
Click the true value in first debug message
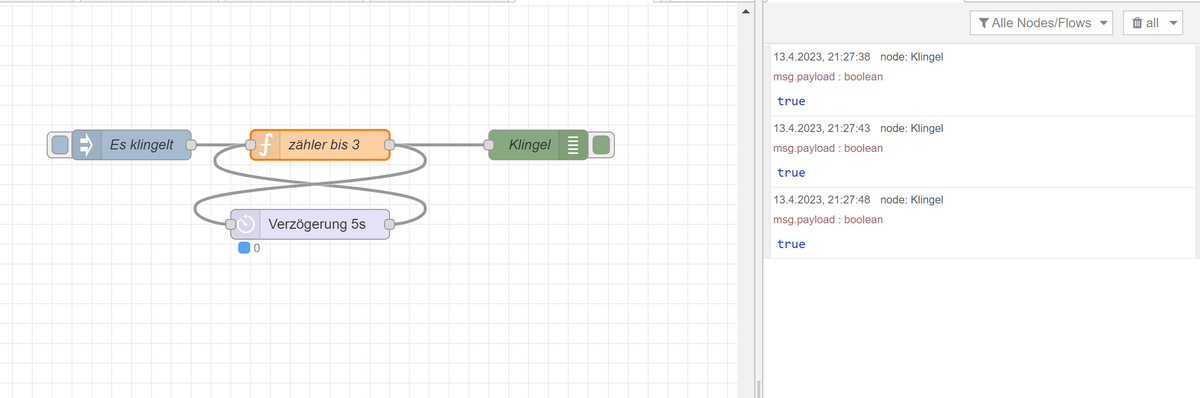click(x=791, y=101)
